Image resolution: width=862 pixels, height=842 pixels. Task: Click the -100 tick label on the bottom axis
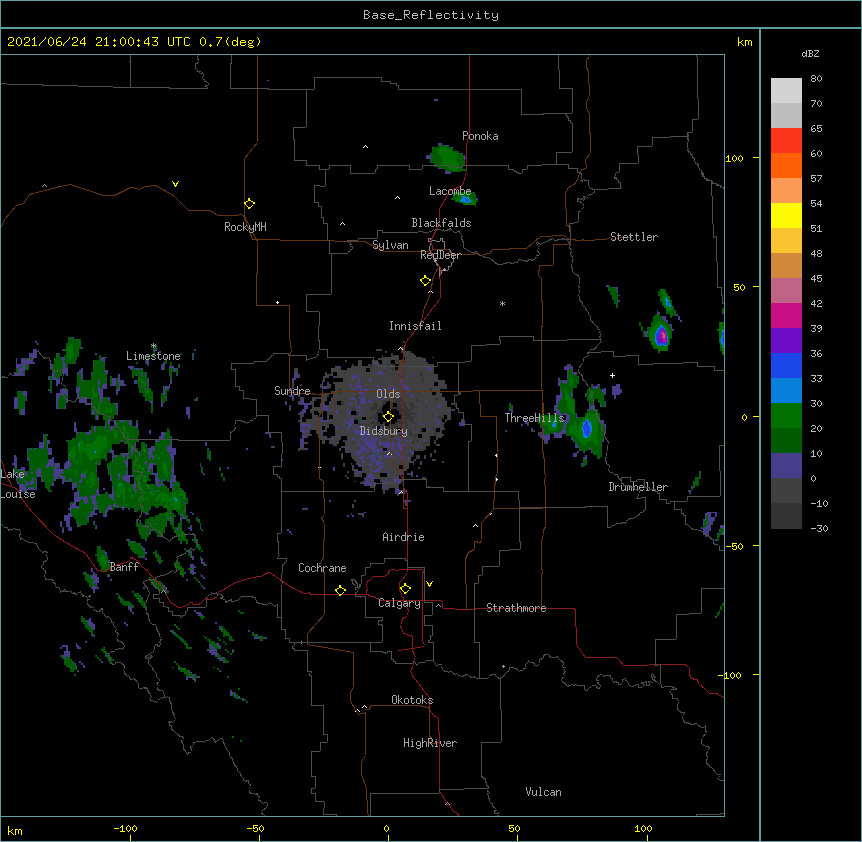tap(125, 829)
